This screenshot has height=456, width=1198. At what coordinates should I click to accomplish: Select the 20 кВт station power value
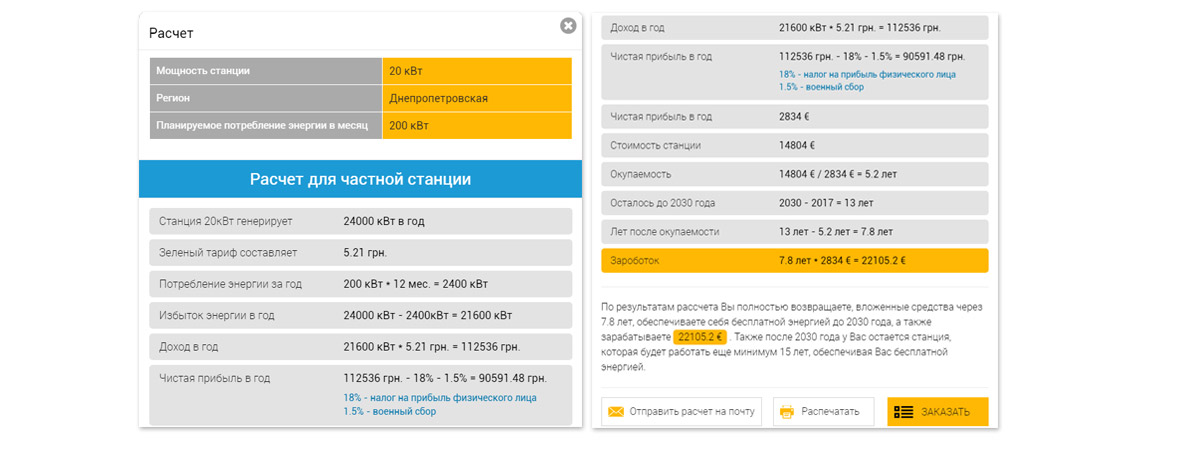tap(477, 71)
